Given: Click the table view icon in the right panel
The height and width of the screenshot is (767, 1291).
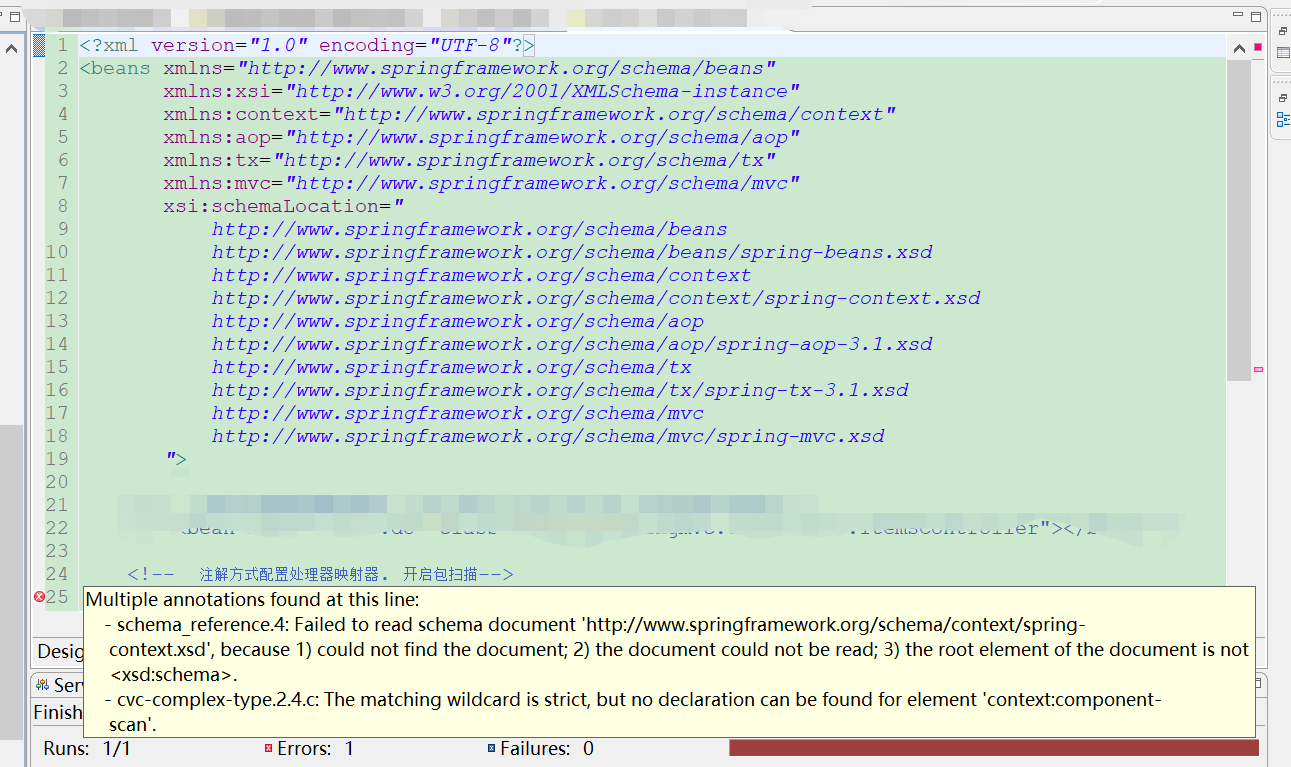Looking at the screenshot, I should [x=1281, y=52].
